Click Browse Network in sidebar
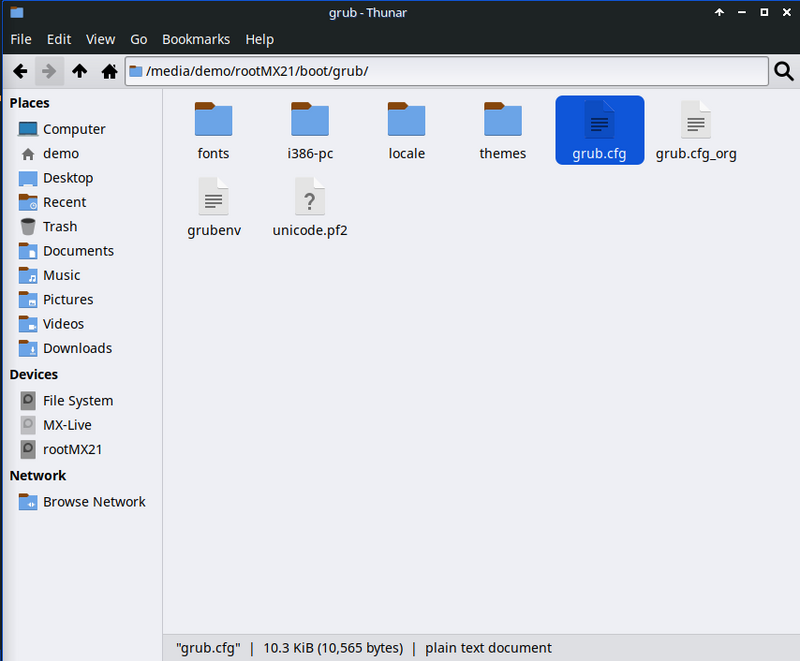 point(82,502)
